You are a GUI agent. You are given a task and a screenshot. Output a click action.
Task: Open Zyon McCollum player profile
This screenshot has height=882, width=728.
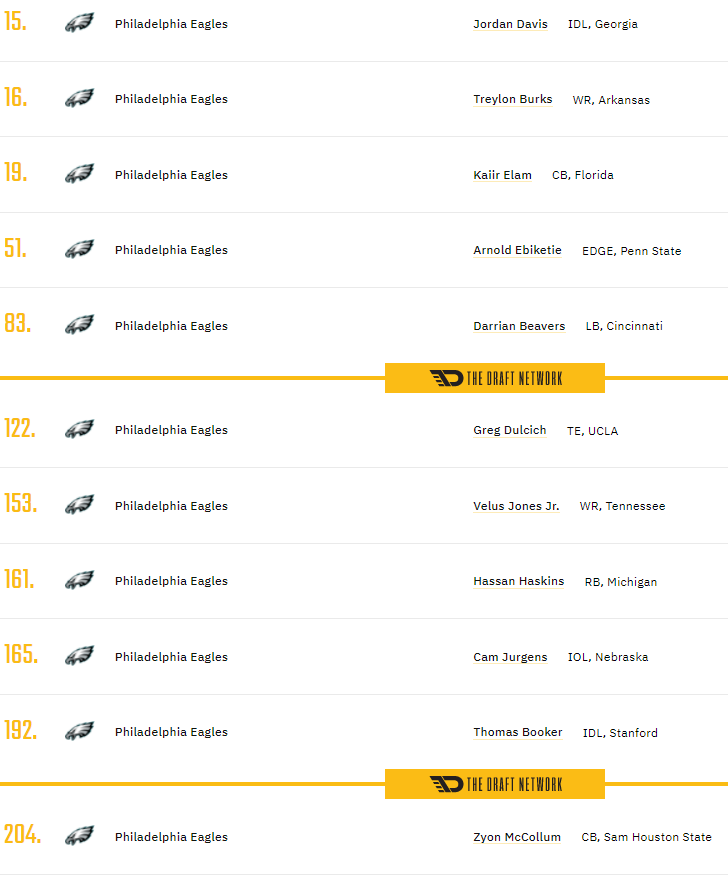tap(517, 837)
